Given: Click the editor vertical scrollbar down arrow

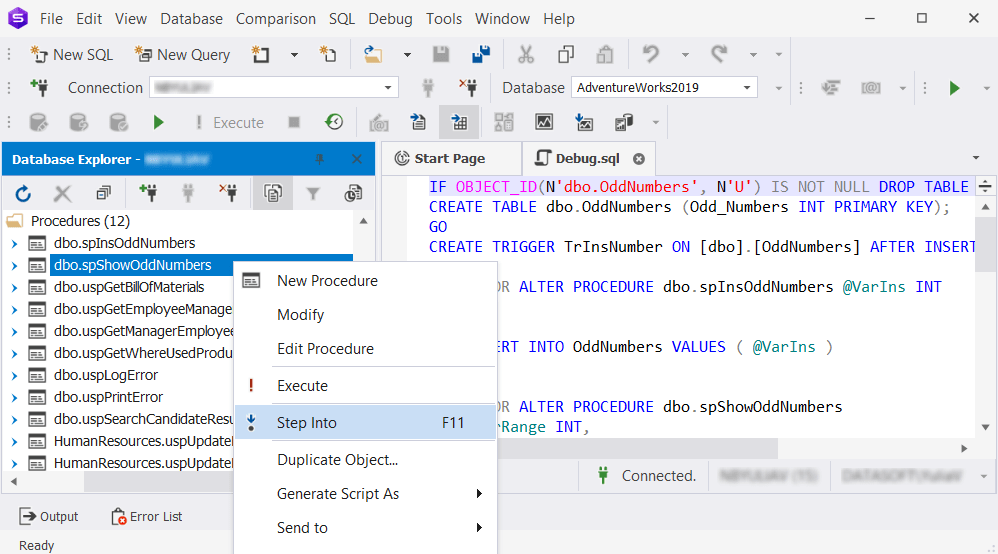Looking at the screenshot, I should click(x=985, y=427).
